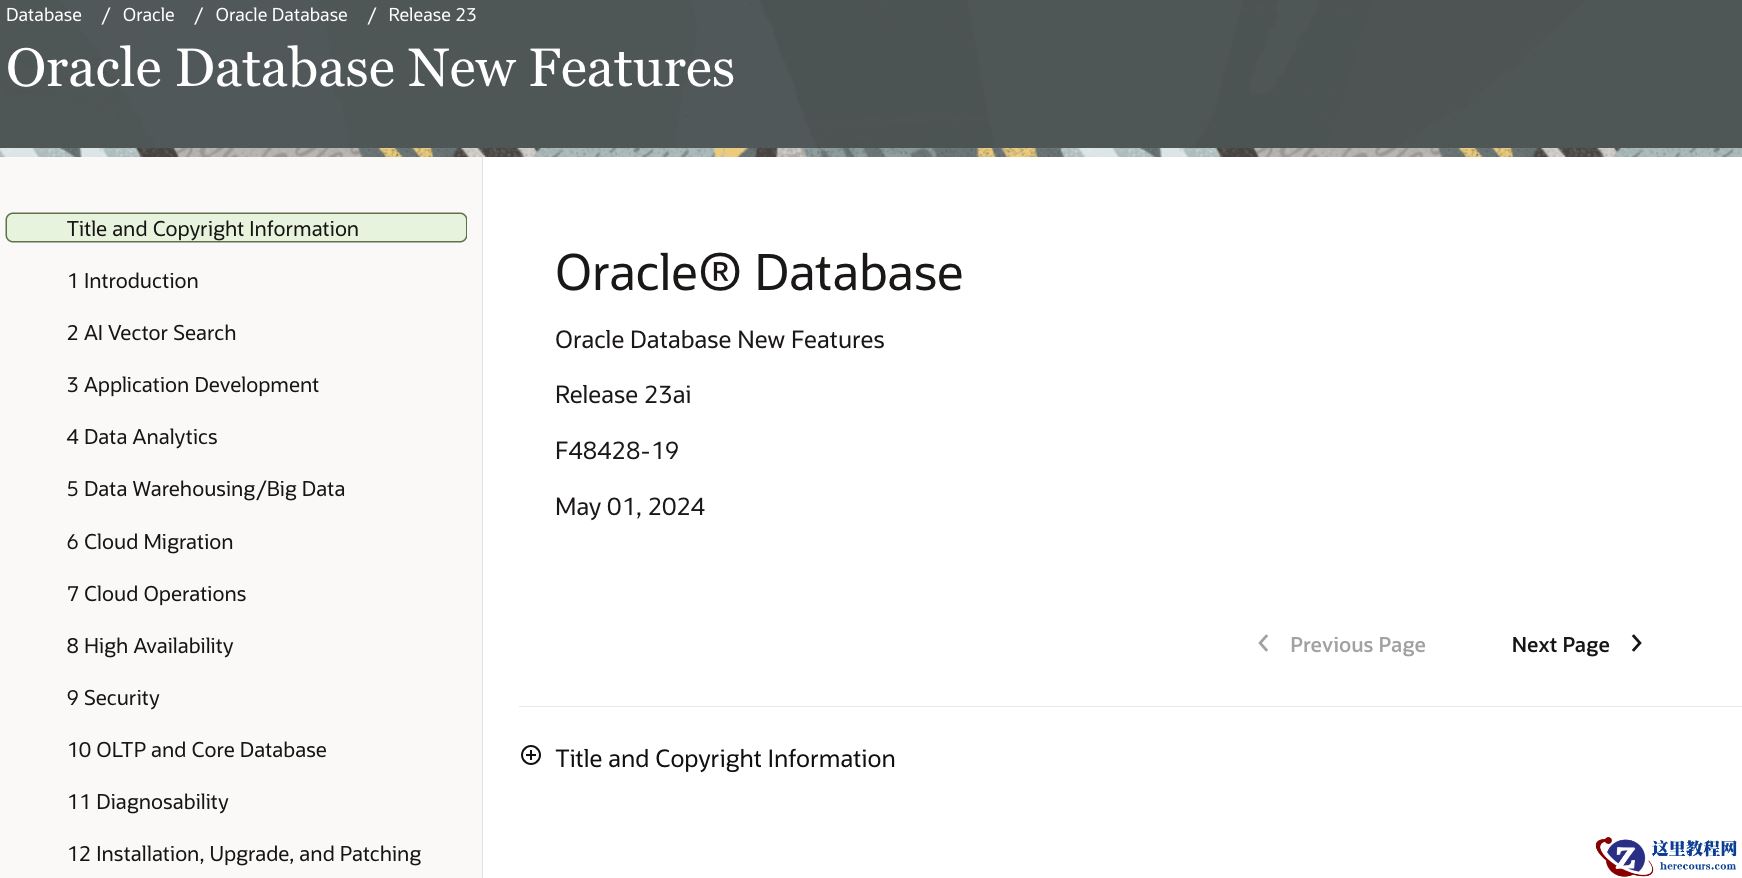The height and width of the screenshot is (878, 1742).
Task: Open the Oracle breadcrumb link
Action: [x=148, y=15]
